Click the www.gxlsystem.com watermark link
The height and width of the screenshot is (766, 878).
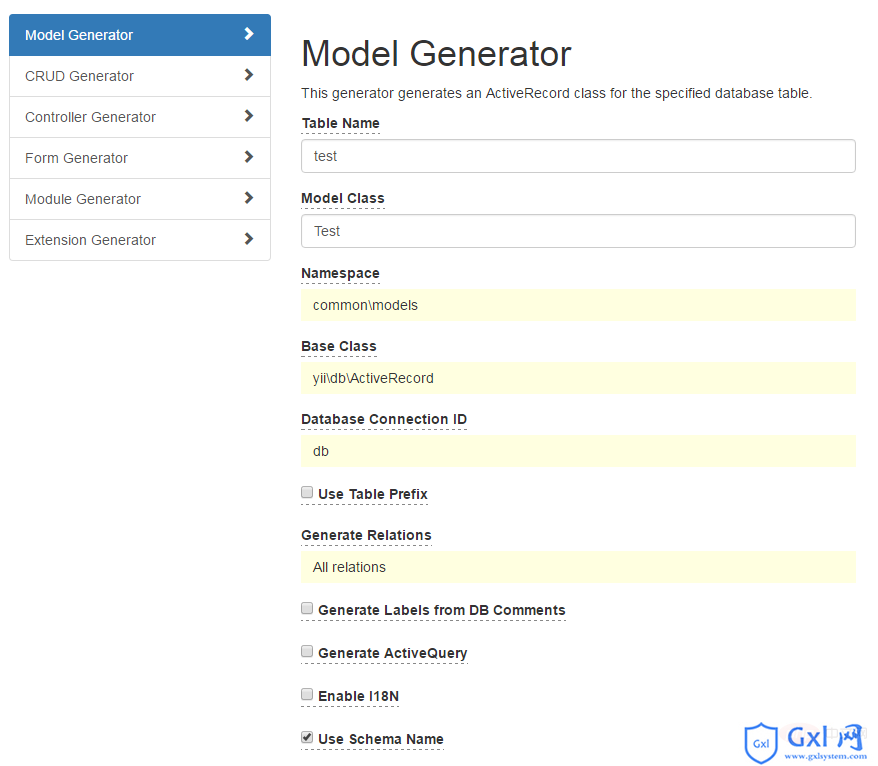pos(825,756)
